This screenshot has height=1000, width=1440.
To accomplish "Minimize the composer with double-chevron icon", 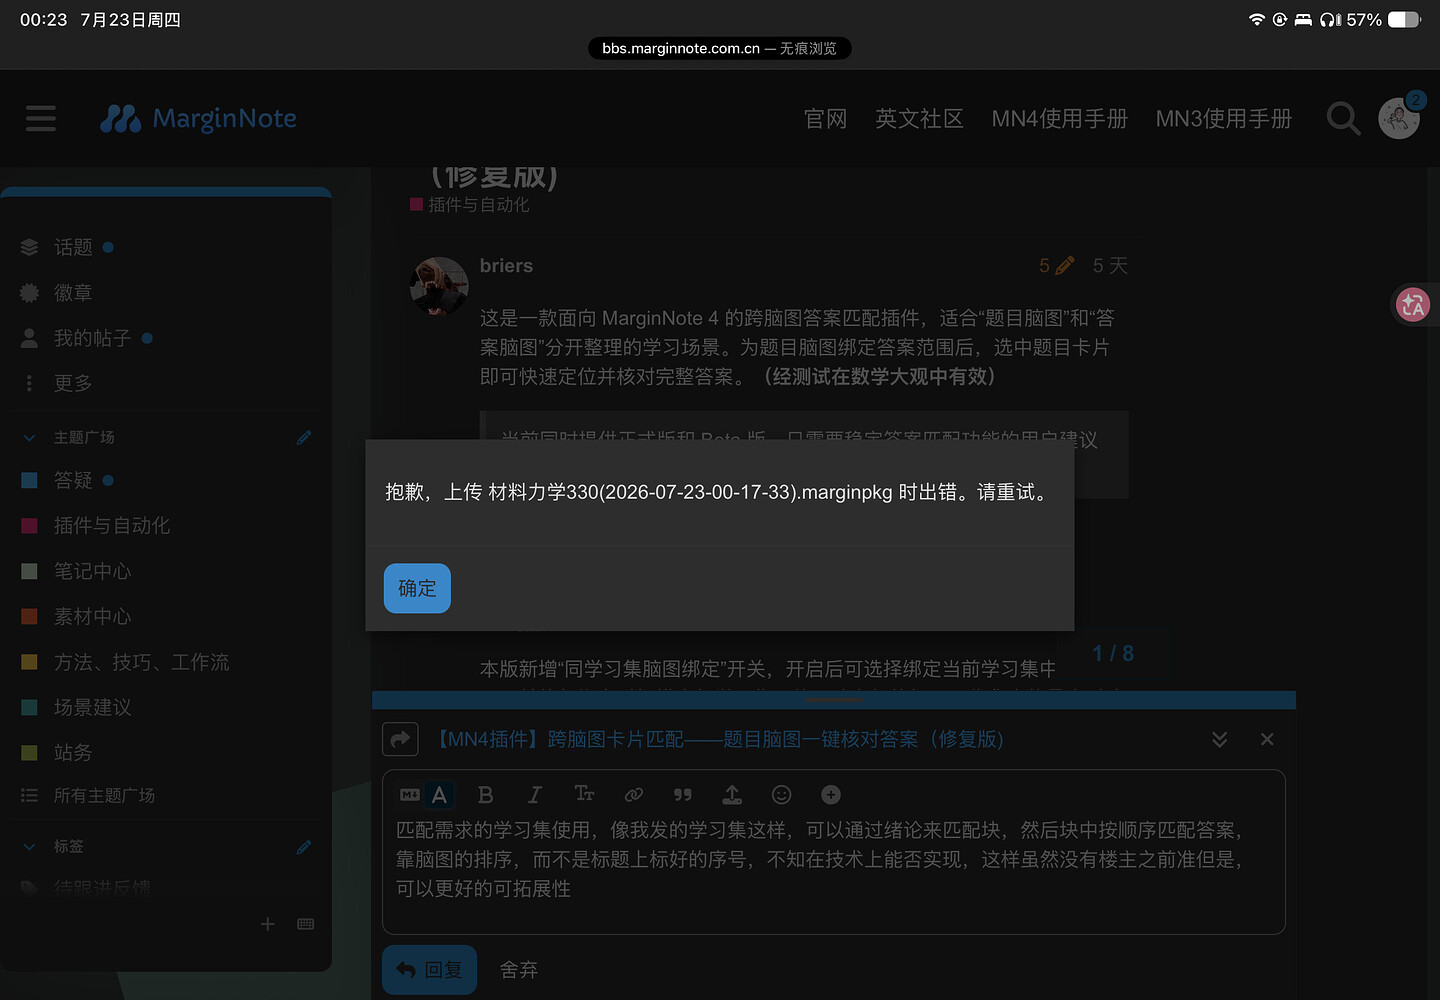I will point(1220,739).
